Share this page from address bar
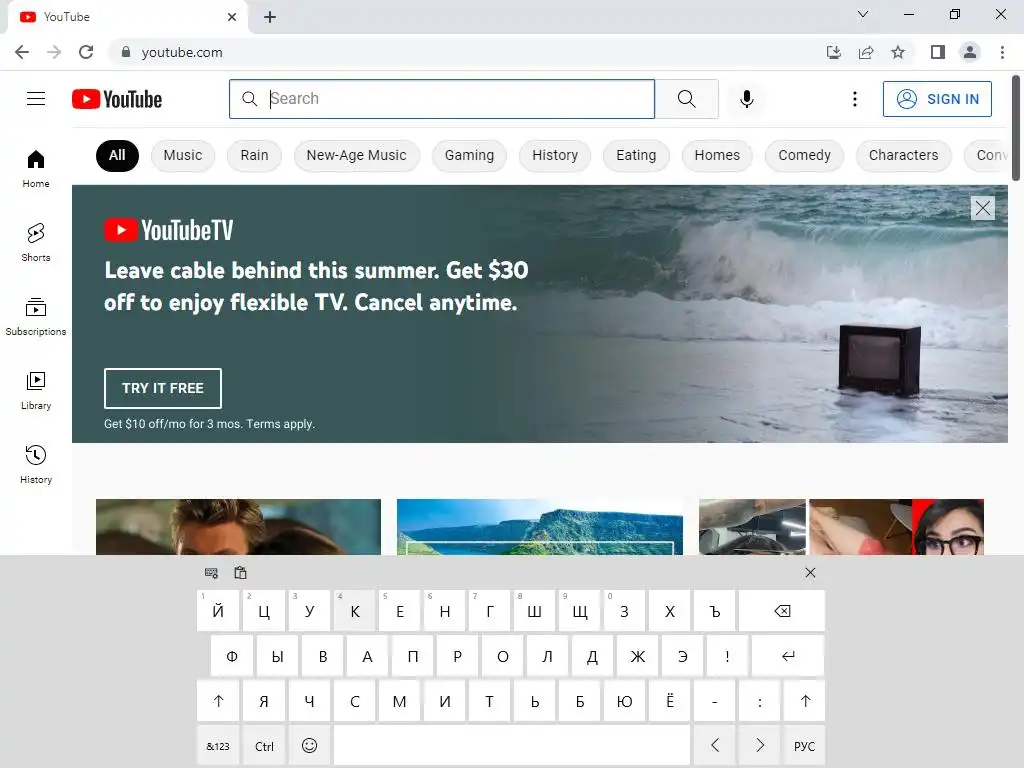Screen dimensions: 1024x768 (x=866, y=52)
